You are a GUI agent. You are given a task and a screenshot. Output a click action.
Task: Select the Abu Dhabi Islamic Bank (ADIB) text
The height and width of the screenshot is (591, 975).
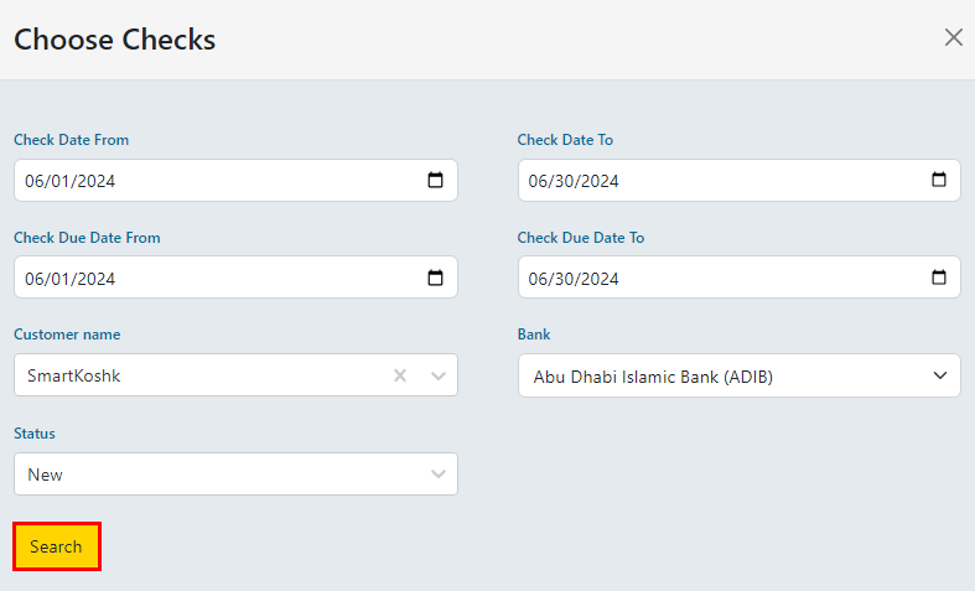click(x=652, y=377)
